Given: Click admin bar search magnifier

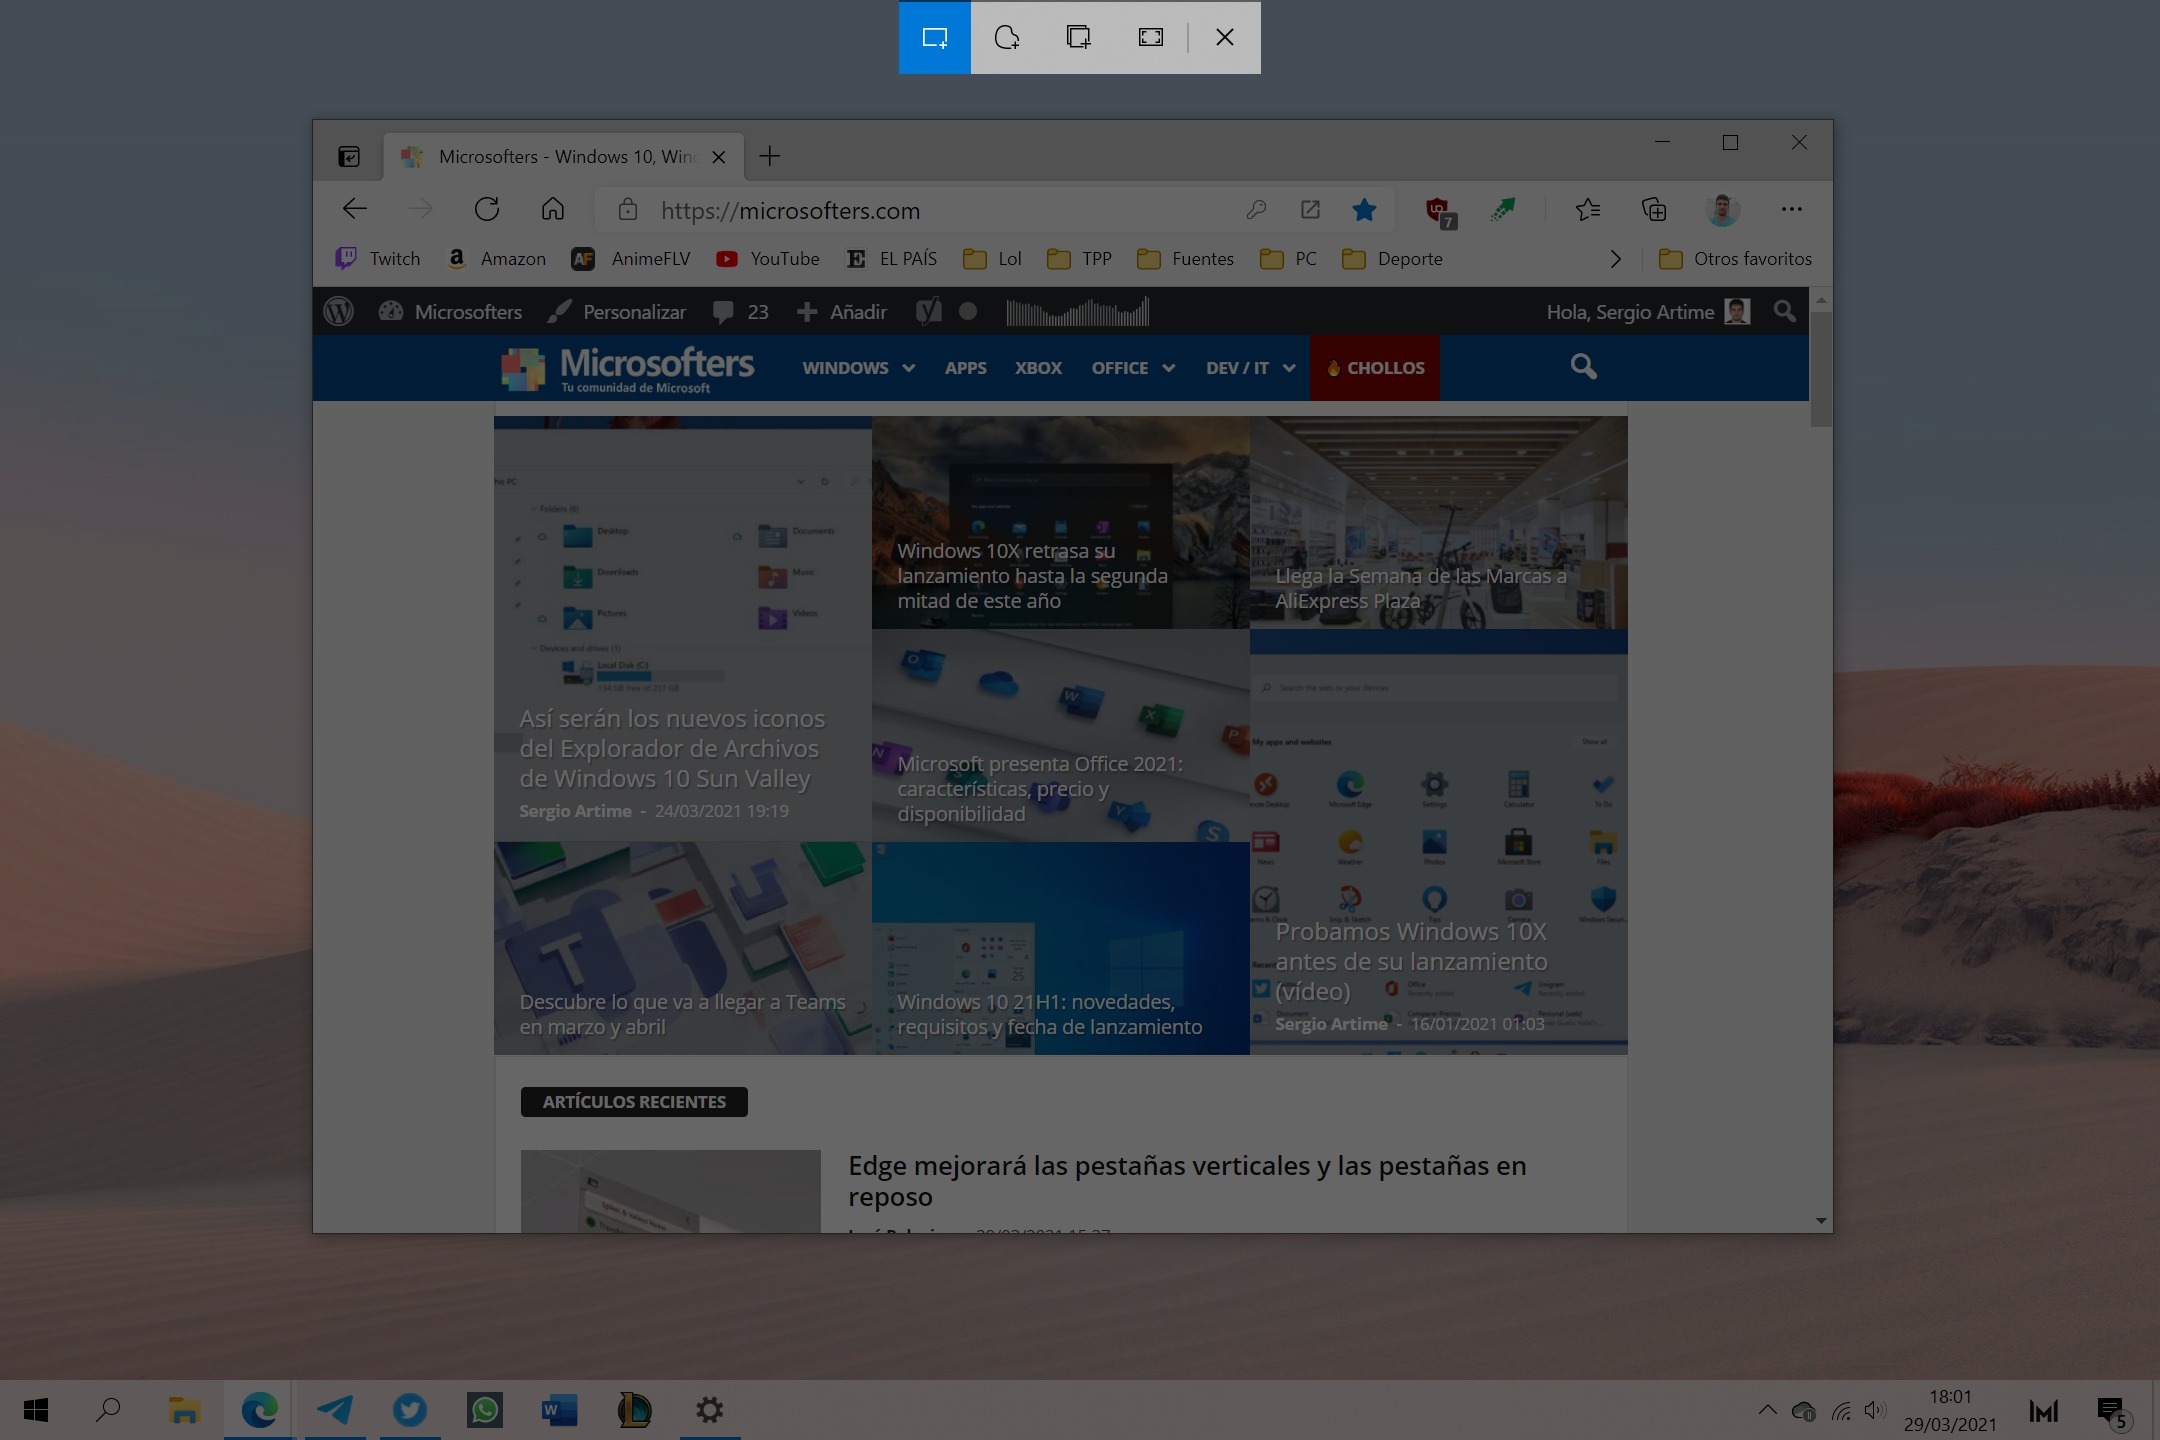Looking at the screenshot, I should 1784,312.
